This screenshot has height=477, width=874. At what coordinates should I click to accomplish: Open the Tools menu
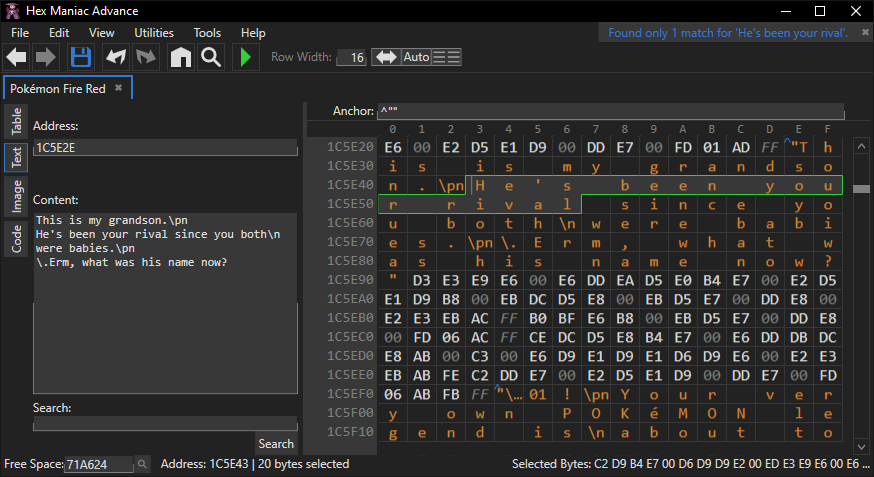(x=207, y=32)
